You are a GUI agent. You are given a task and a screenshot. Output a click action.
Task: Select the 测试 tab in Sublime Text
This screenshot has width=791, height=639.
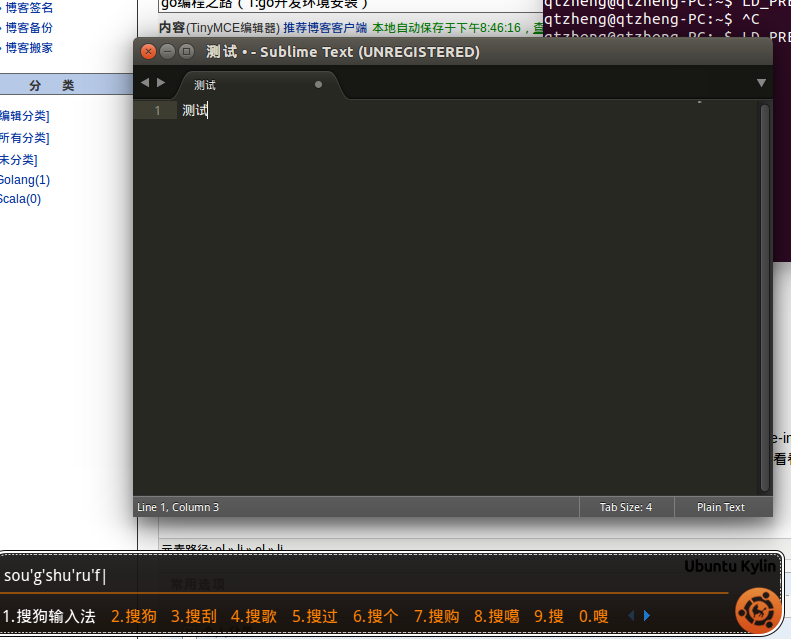point(205,85)
